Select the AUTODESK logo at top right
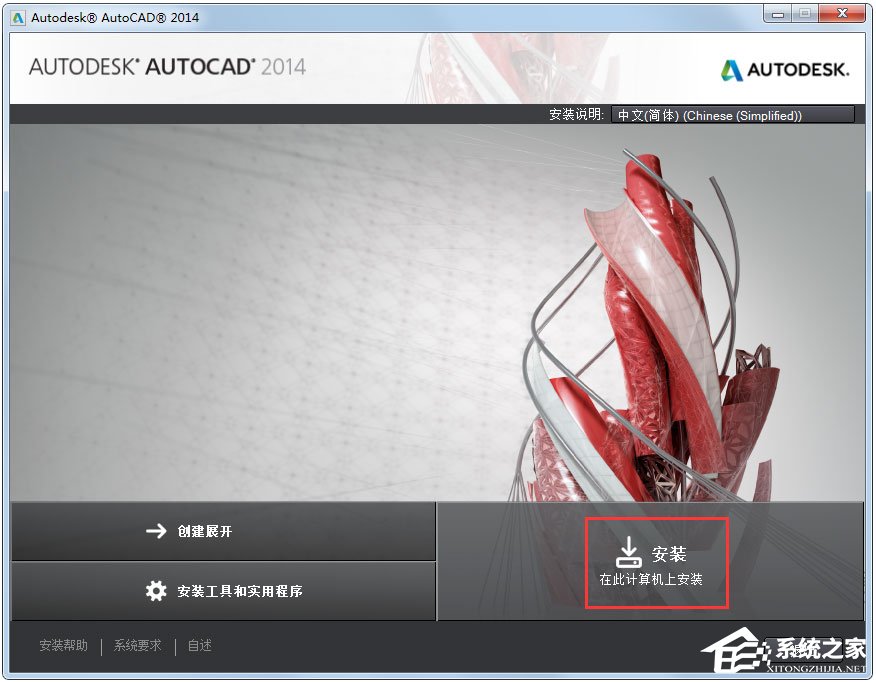 click(x=790, y=70)
